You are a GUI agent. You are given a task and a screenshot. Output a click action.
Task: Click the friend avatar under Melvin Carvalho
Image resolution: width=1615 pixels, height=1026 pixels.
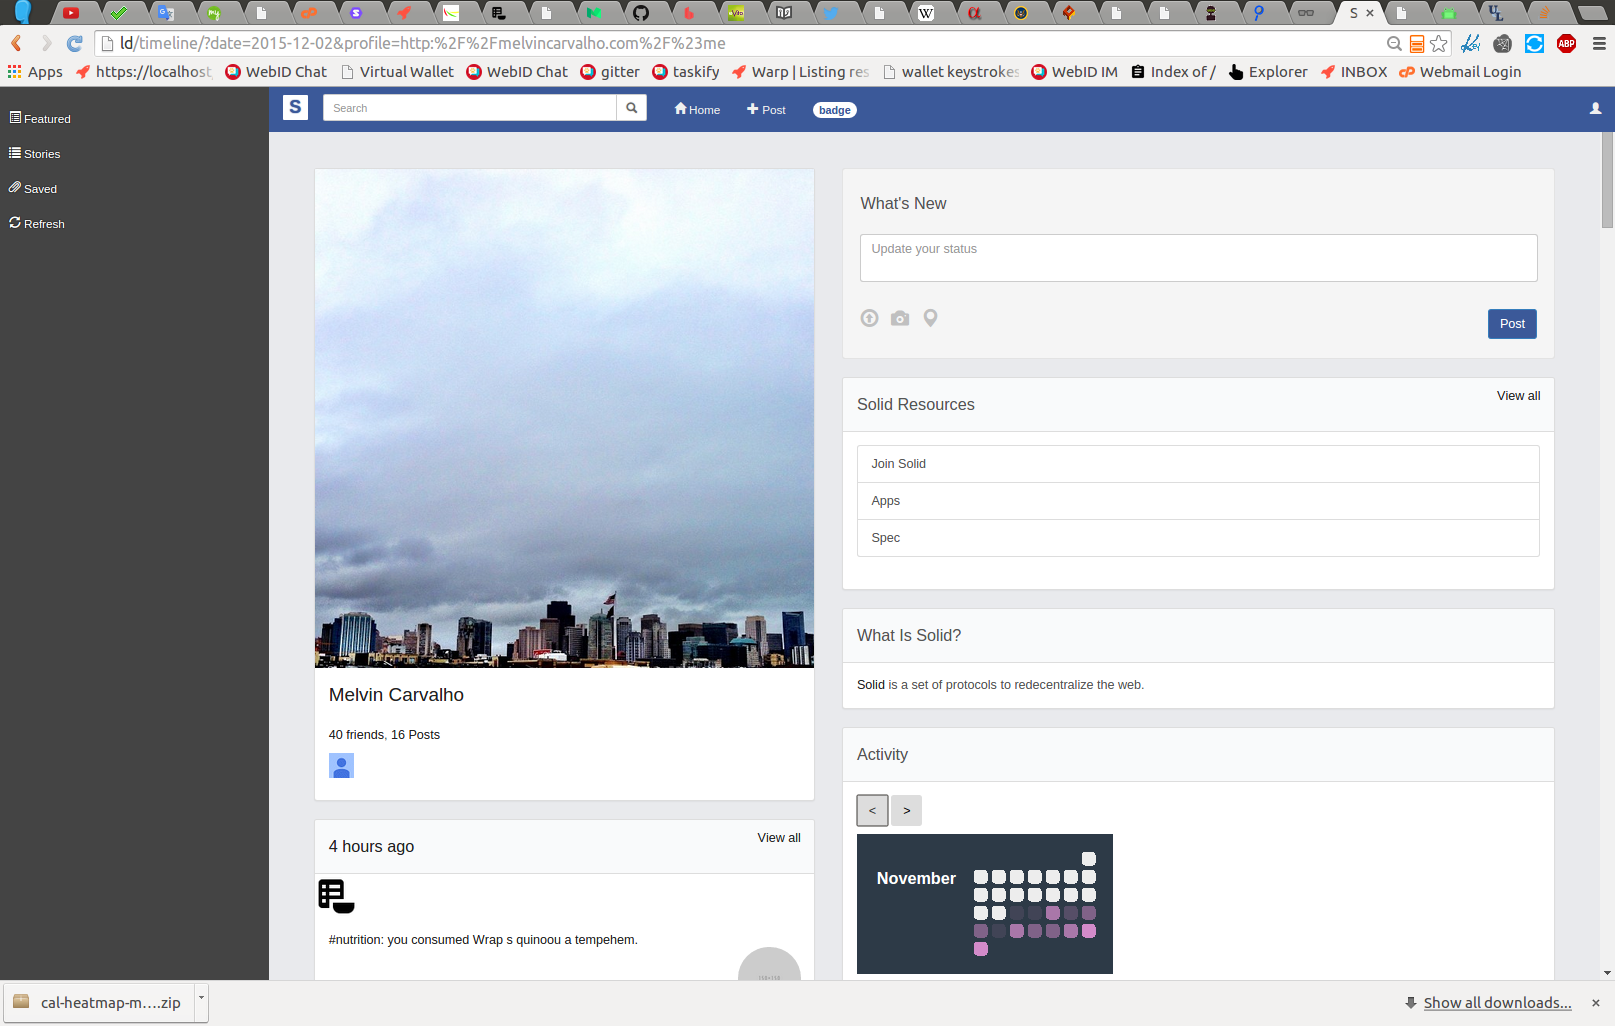coord(341,766)
